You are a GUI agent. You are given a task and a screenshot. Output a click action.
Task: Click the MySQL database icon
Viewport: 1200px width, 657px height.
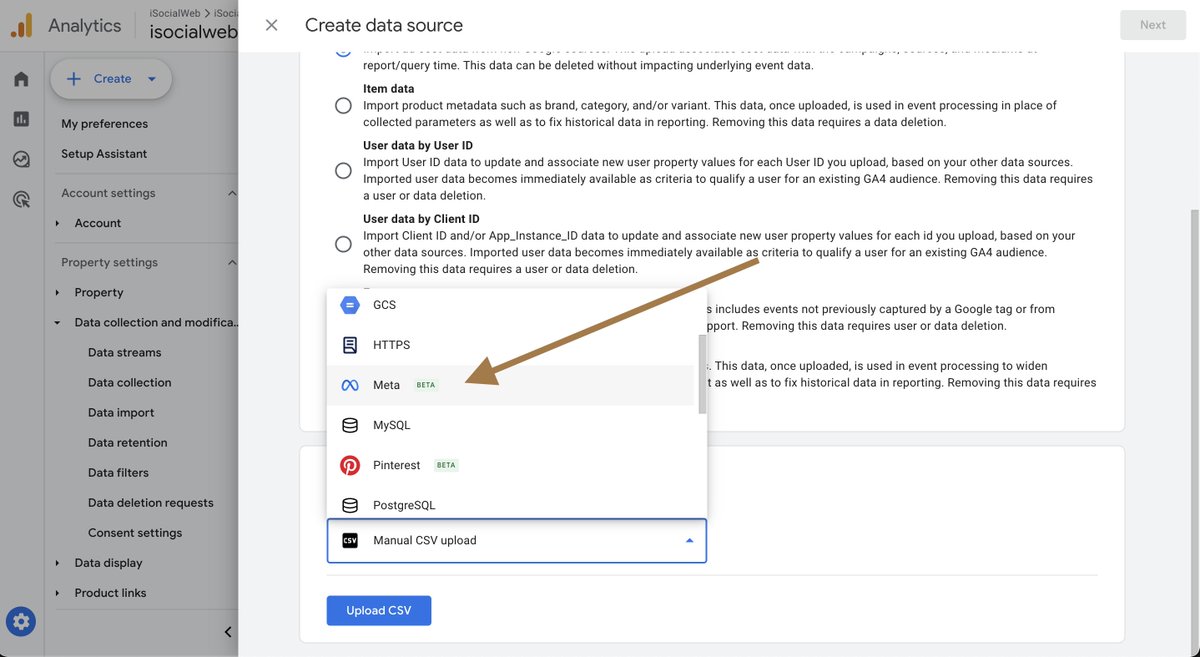click(350, 425)
